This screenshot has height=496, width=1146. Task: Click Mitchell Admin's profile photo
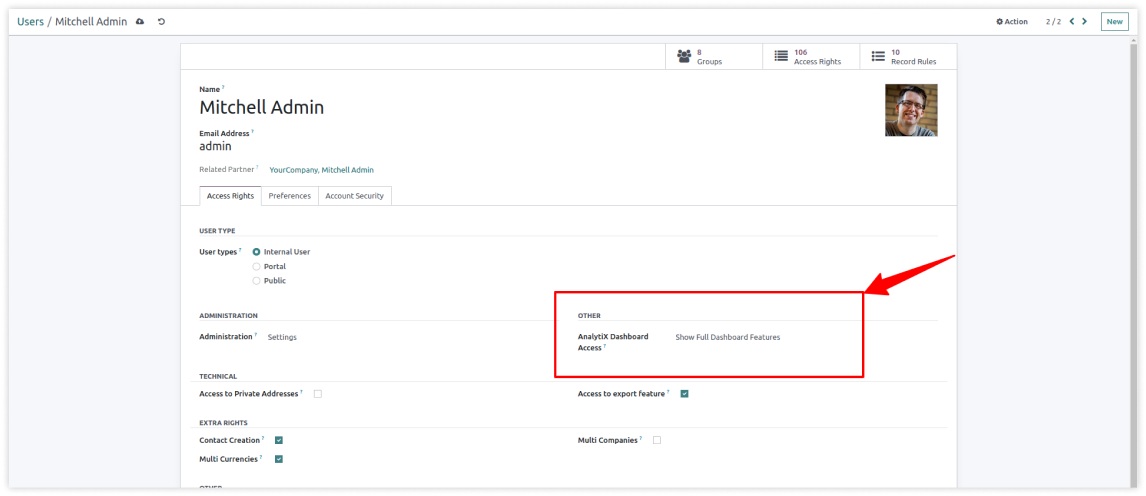pyautogui.click(x=911, y=110)
